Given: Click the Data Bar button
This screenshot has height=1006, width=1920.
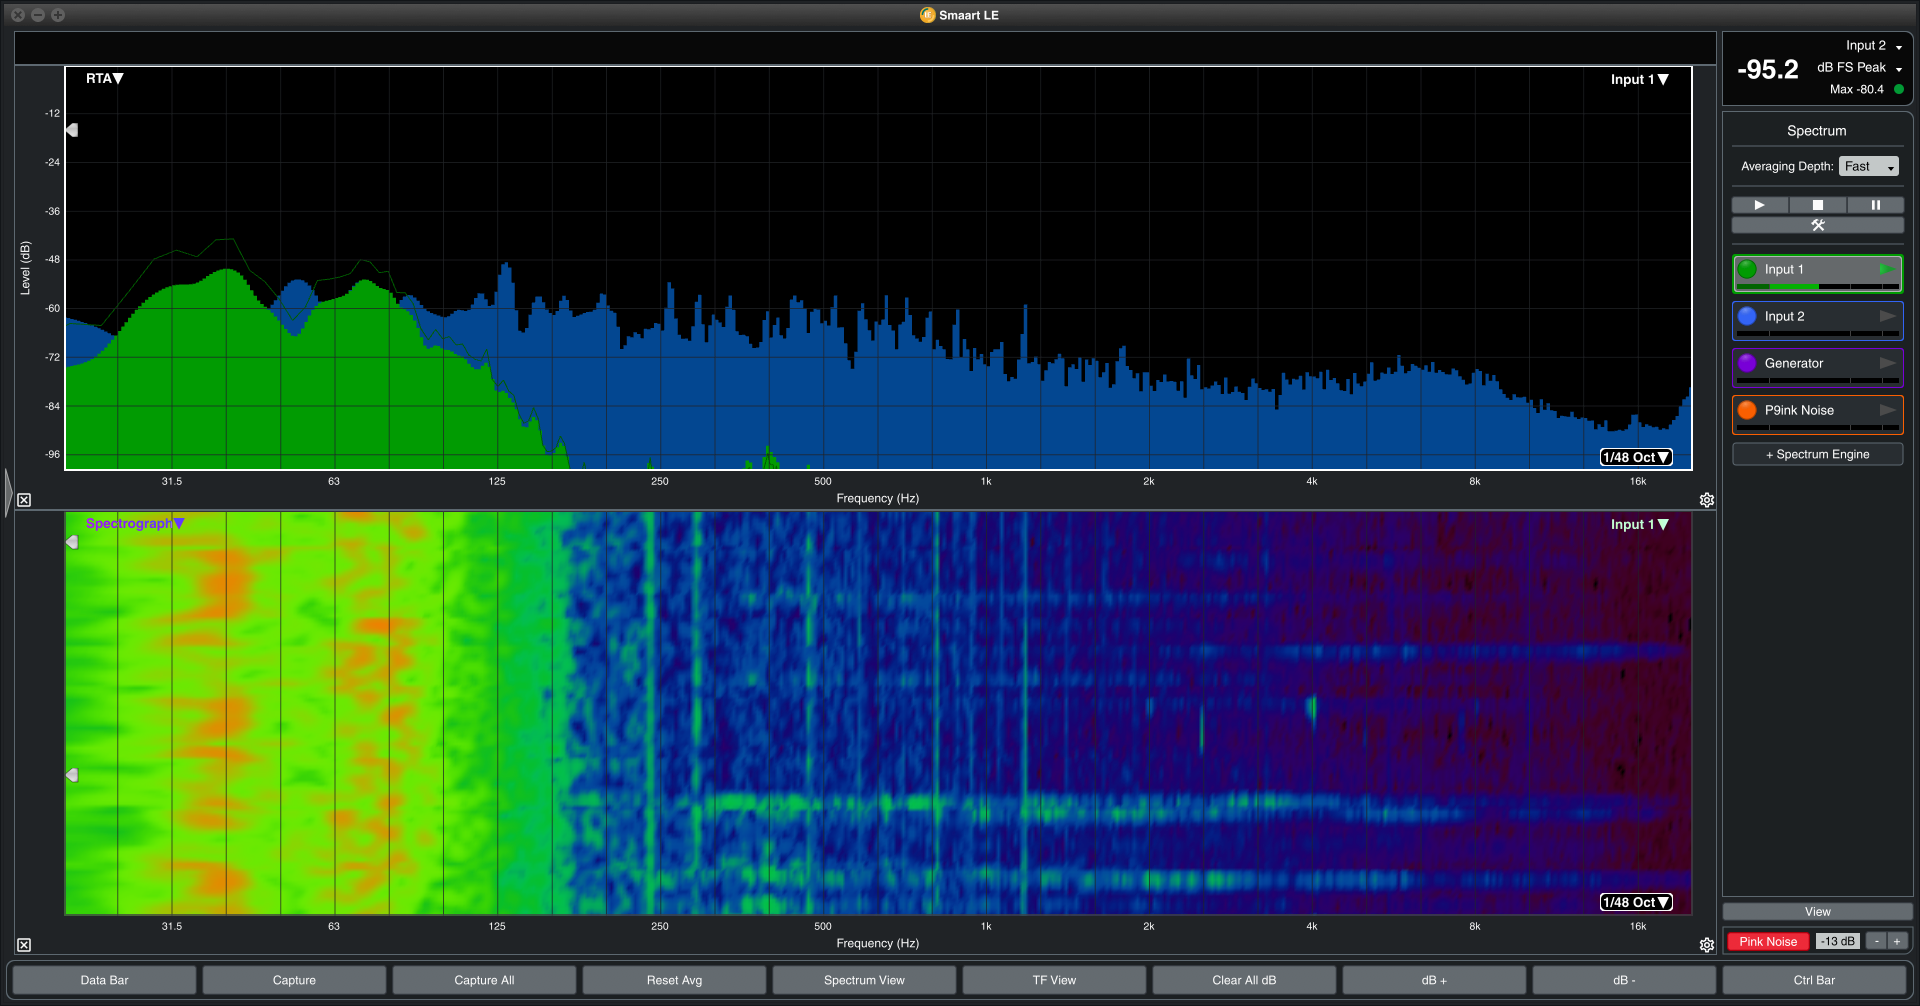Looking at the screenshot, I should point(104,980).
